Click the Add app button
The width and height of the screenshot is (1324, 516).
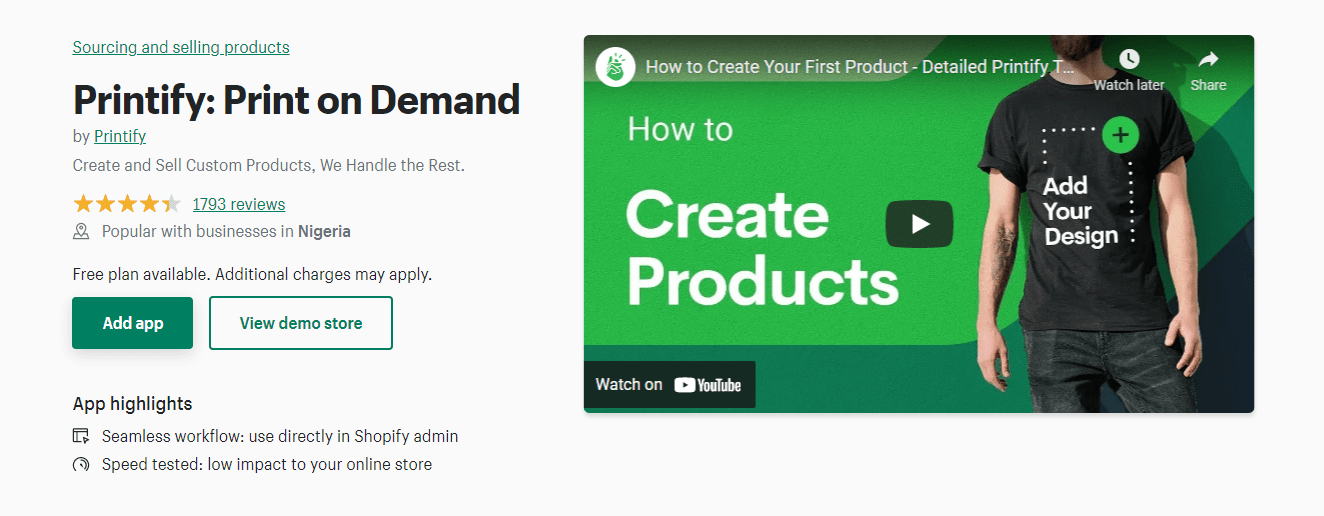[x=132, y=323]
